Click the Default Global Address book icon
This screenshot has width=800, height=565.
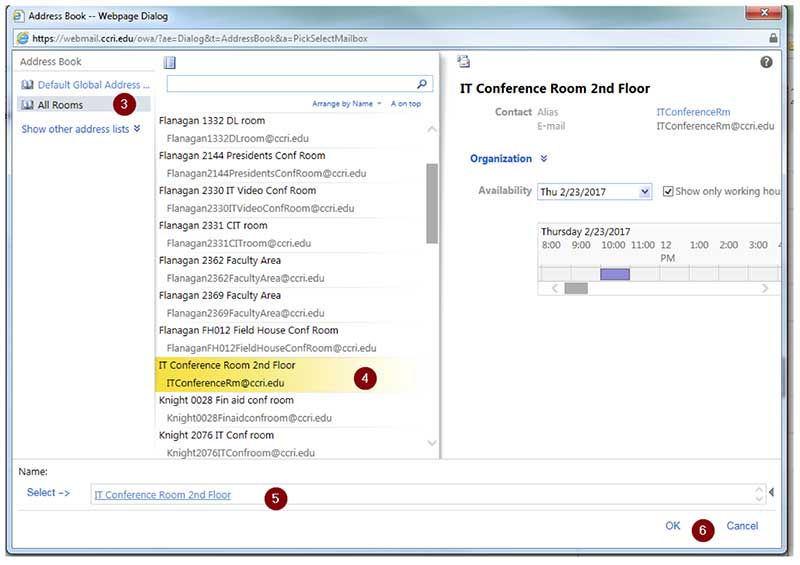[x=27, y=85]
